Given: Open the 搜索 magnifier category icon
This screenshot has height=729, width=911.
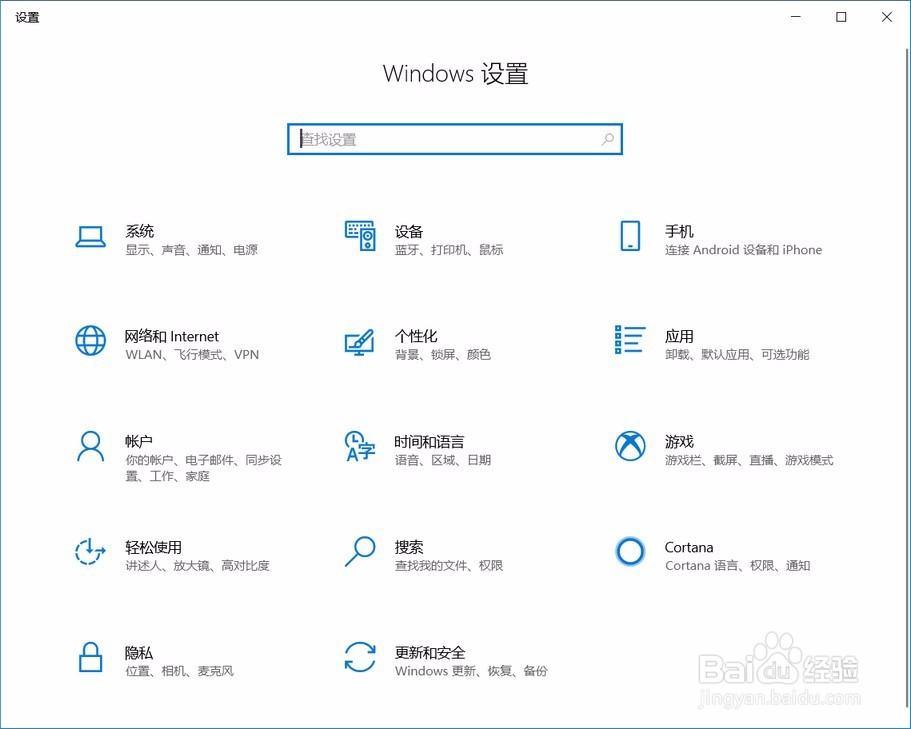Looking at the screenshot, I should click(360, 551).
